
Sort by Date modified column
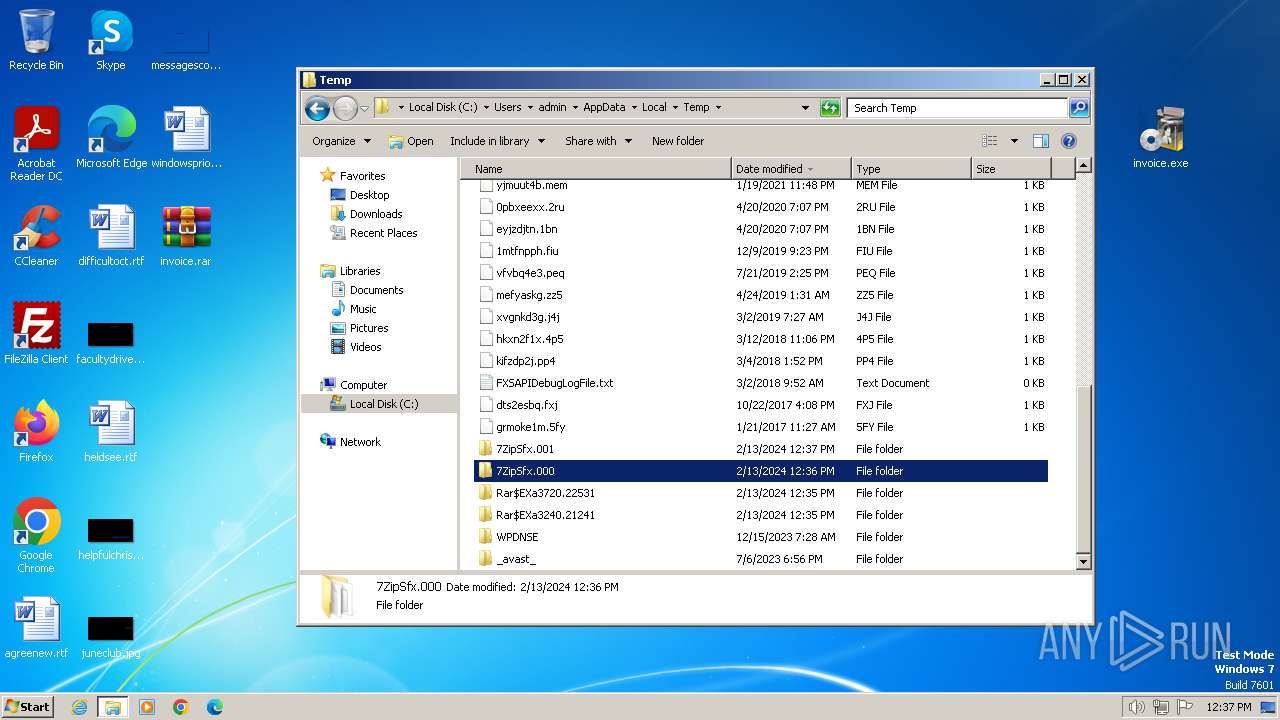pos(791,169)
